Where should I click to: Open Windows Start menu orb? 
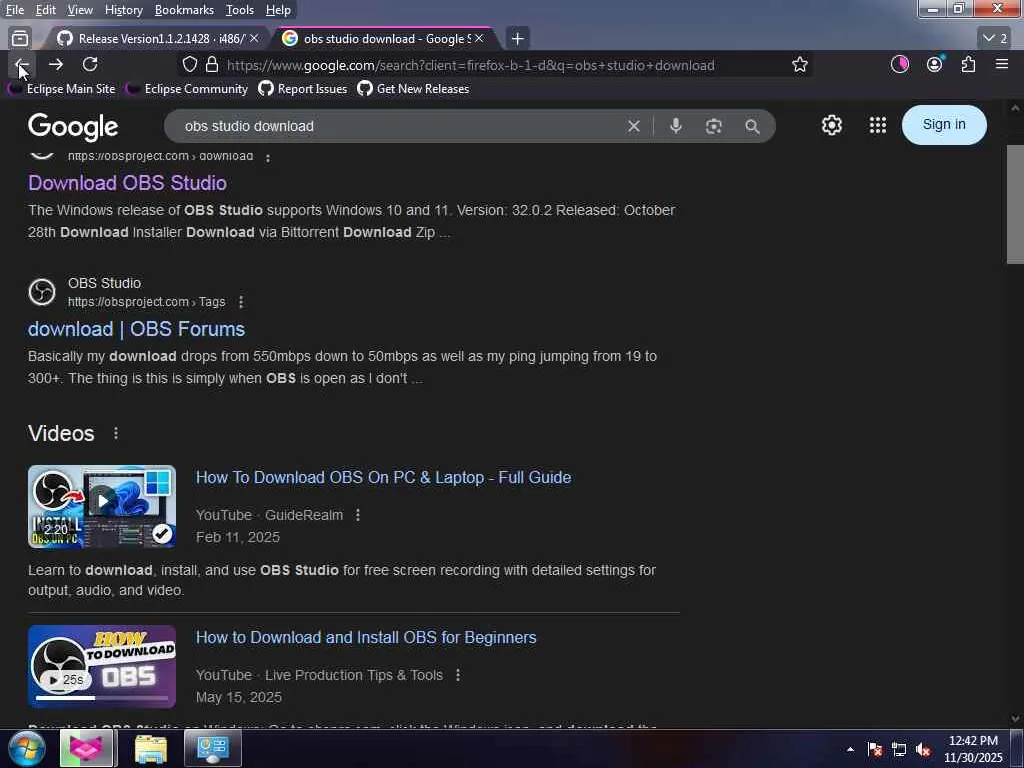coord(26,748)
